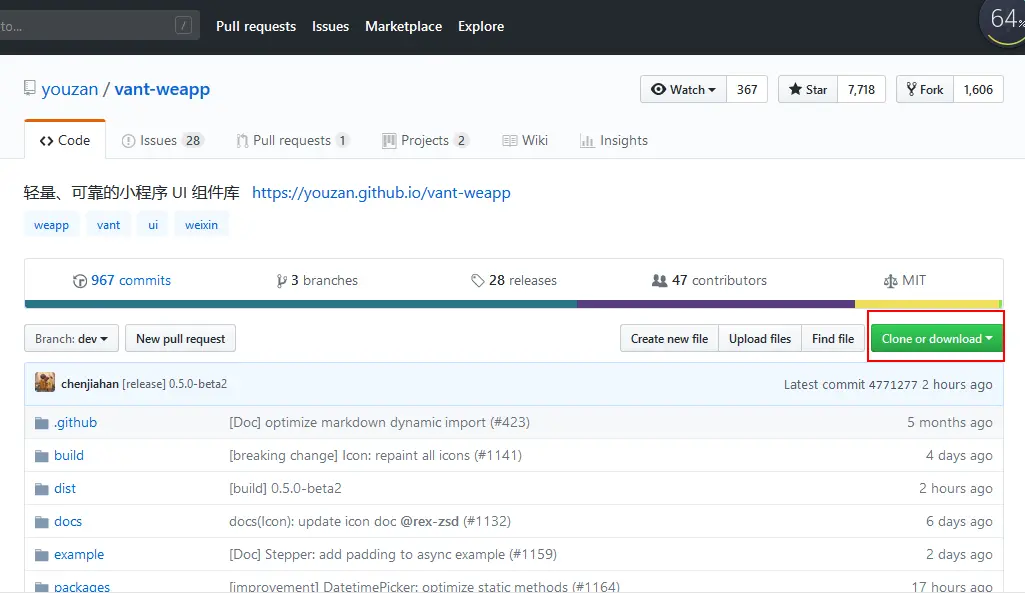Screen dimensions: 1025x593
Task: Click New pull request button
Action: coord(180,339)
